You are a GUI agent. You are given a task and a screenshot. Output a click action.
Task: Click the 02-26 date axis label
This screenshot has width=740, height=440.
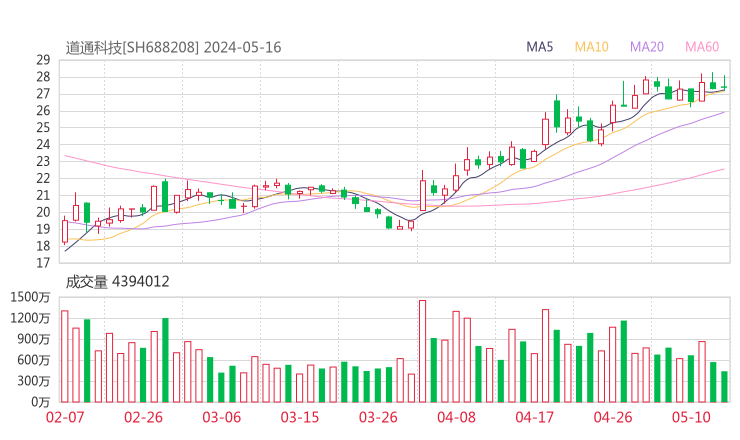[143, 417]
